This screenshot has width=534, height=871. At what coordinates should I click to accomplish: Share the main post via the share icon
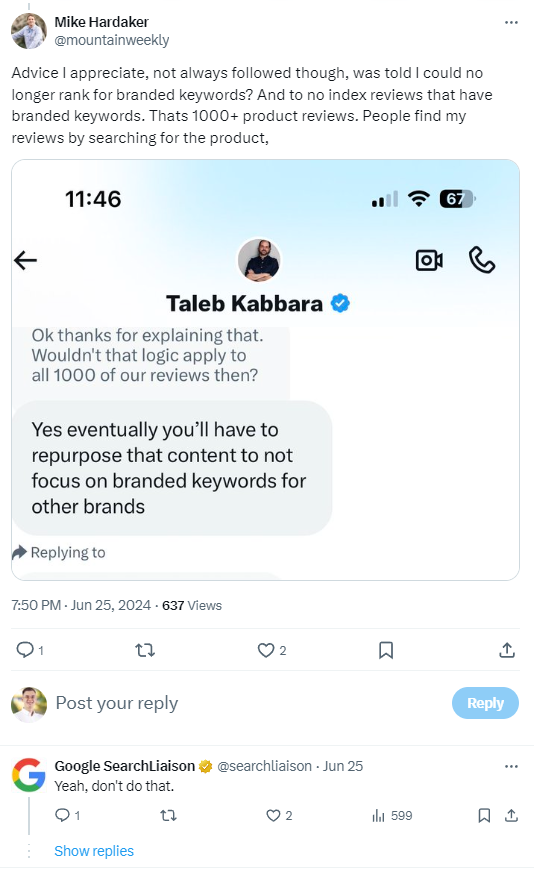pos(507,650)
